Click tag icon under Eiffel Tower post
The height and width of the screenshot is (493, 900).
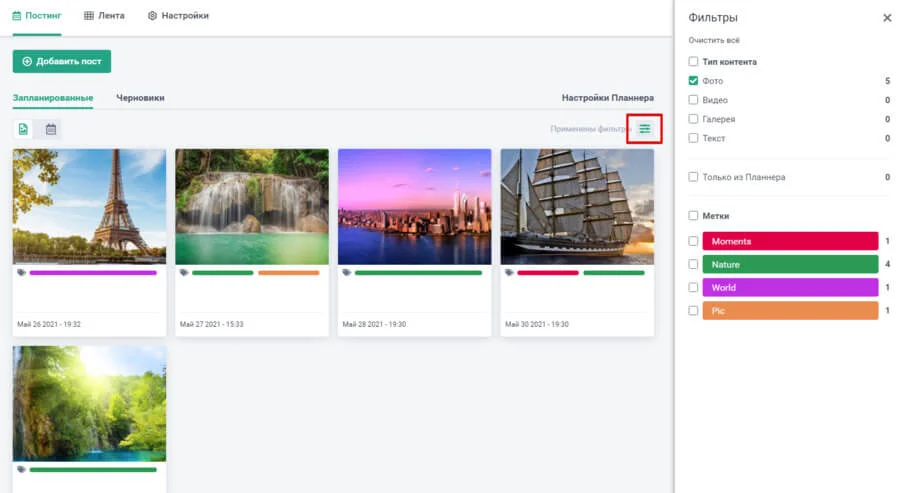pyautogui.click(x=21, y=272)
